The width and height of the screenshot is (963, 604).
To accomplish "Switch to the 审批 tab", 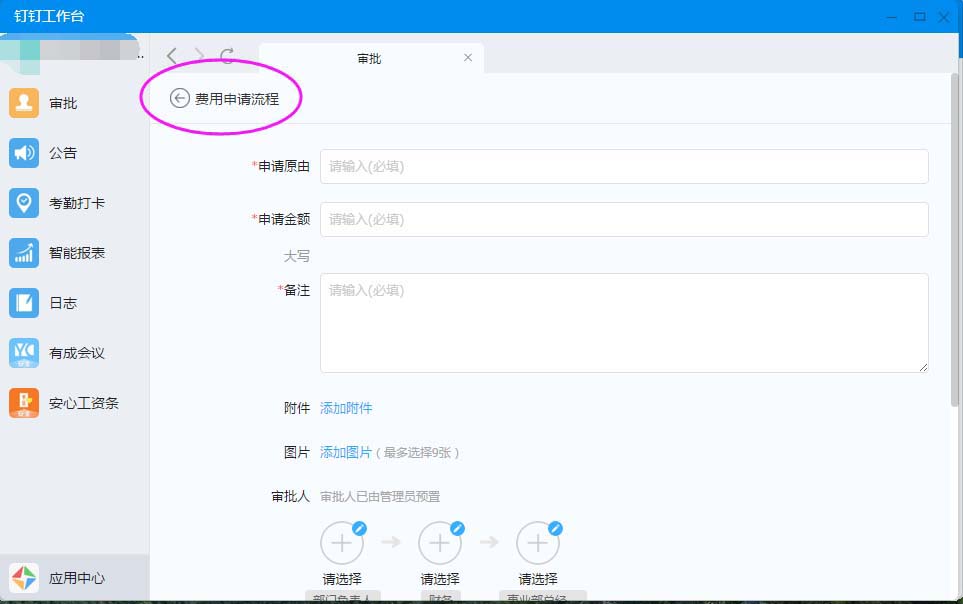I will click(x=369, y=59).
